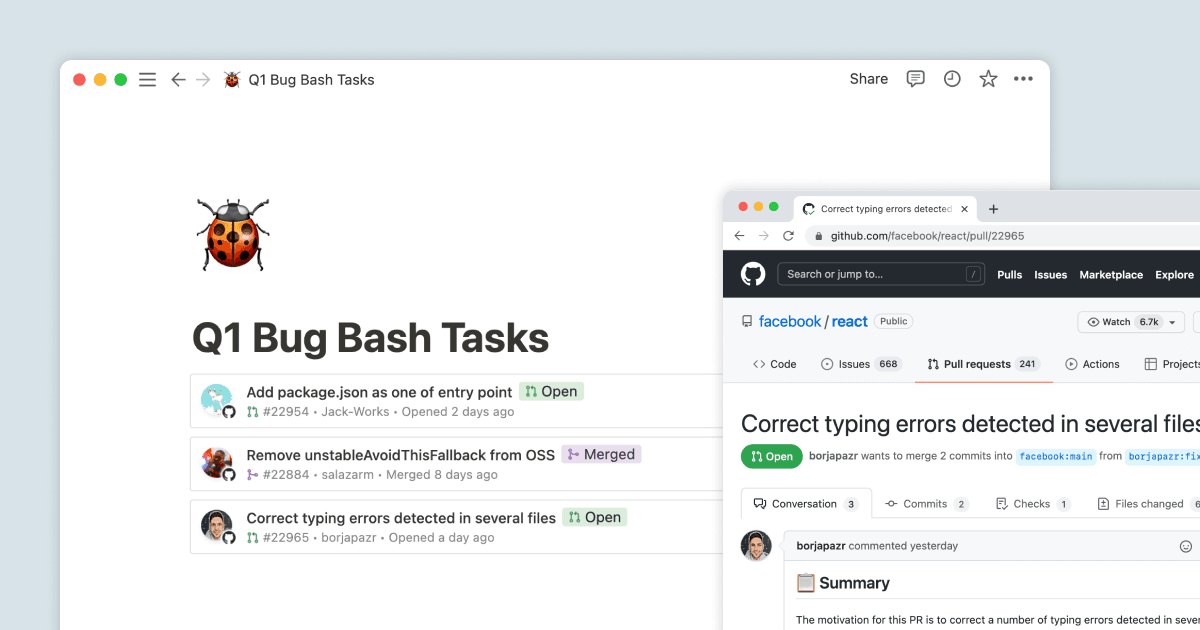
Task: Switch to the Commits tab
Action: 926,504
